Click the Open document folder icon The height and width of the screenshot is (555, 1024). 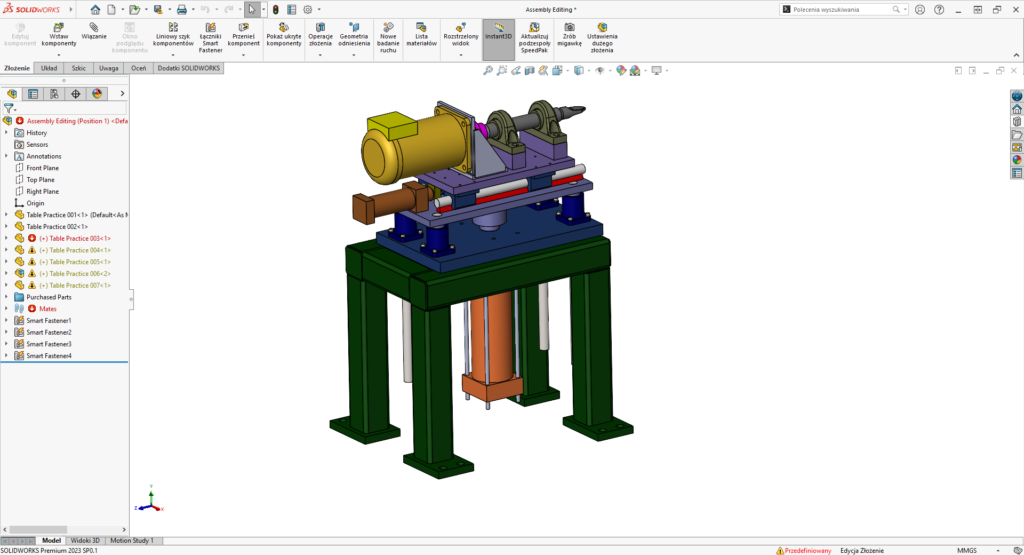[x=135, y=10]
